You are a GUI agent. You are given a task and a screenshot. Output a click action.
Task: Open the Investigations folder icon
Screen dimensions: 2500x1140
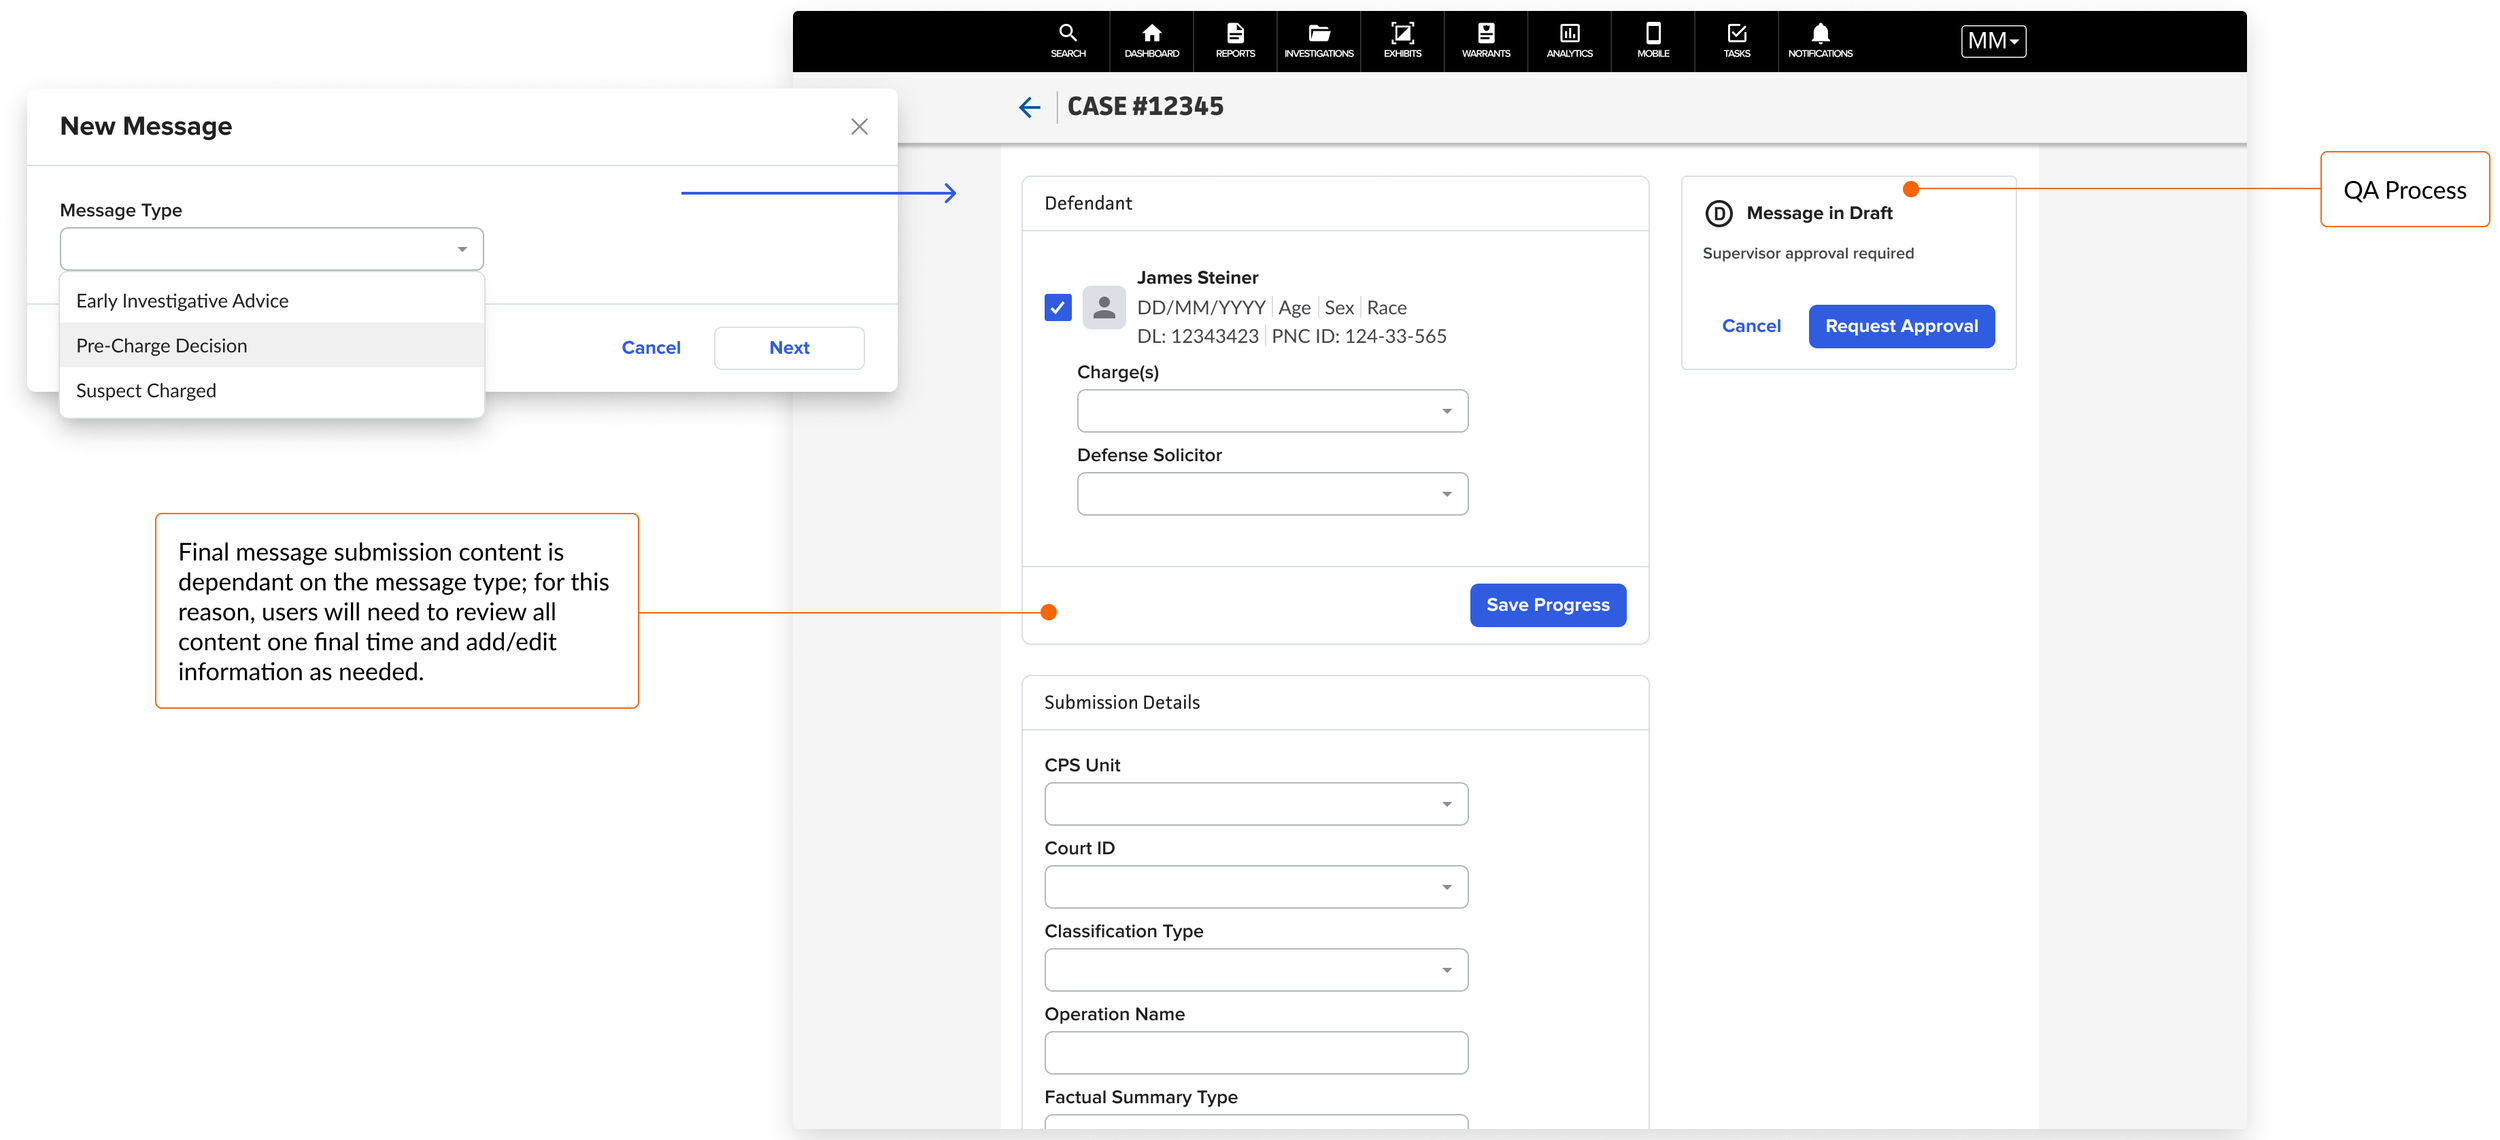(x=1318, y=40)
